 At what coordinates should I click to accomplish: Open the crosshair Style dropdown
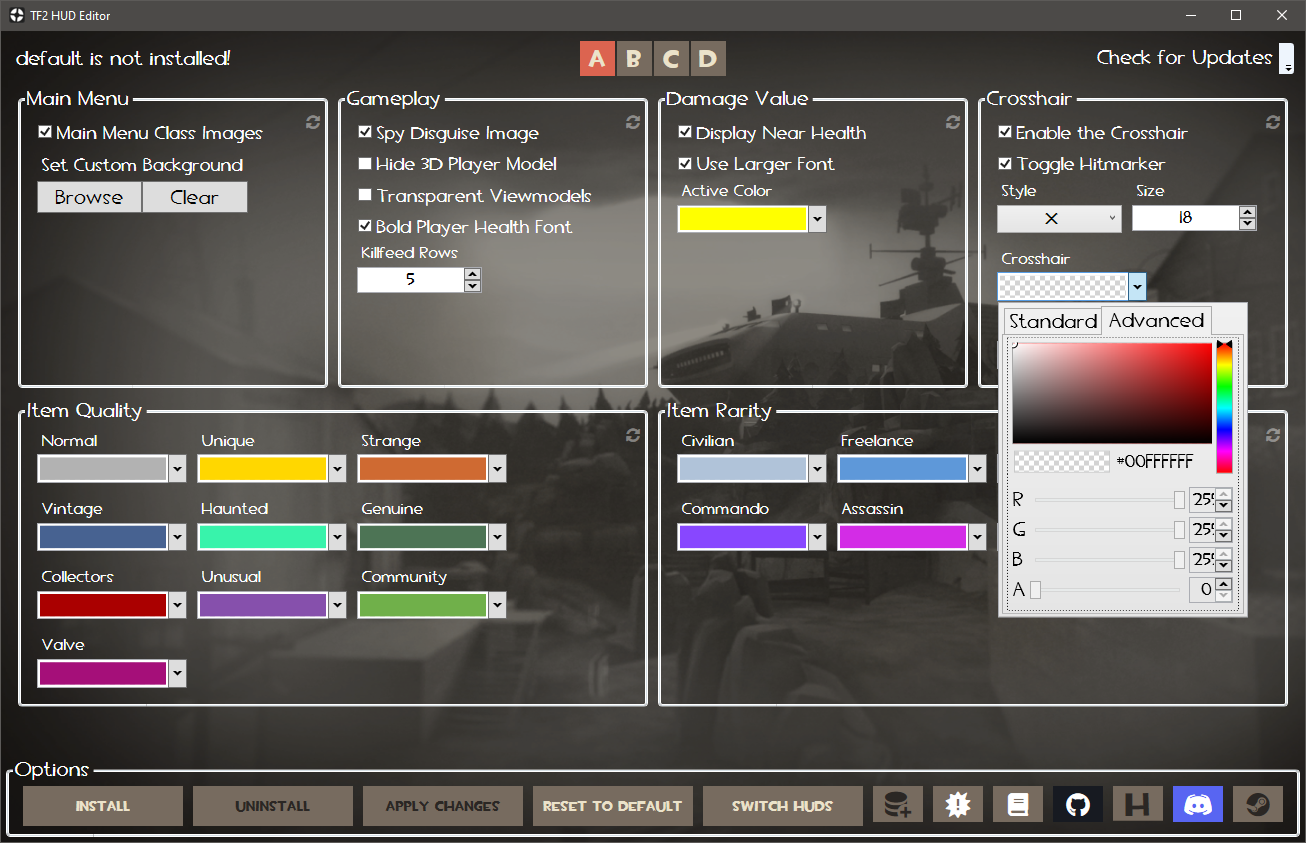[1059, 218]
